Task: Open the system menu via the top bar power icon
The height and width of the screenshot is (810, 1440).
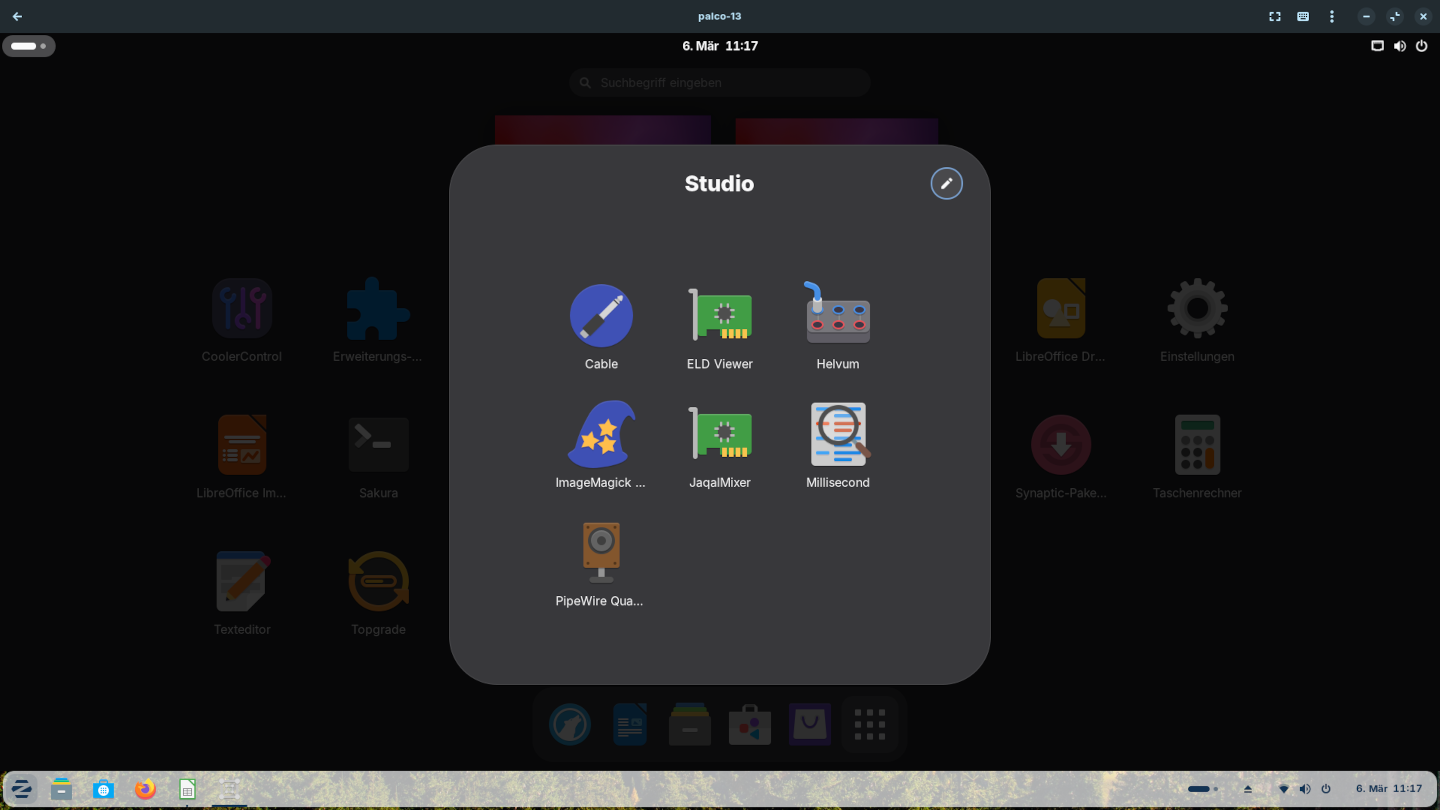Action: [1421, 46]
